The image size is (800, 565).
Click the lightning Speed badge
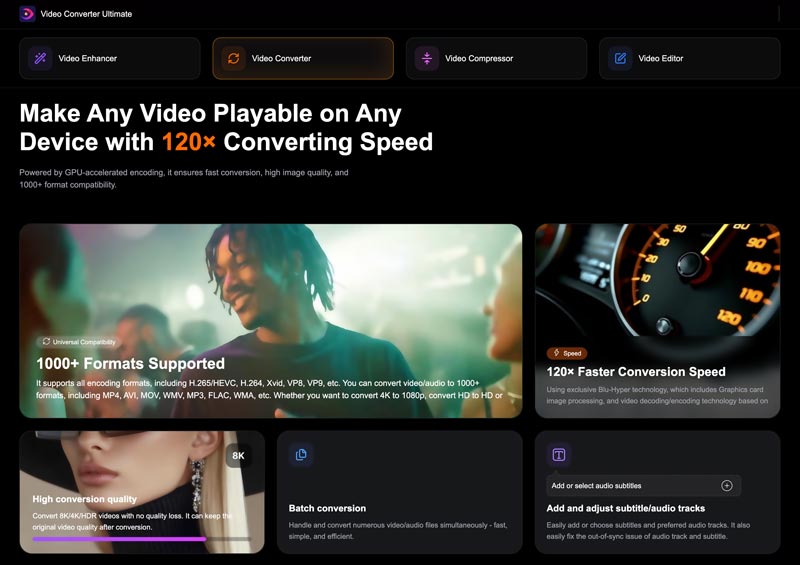pos(567,353)
